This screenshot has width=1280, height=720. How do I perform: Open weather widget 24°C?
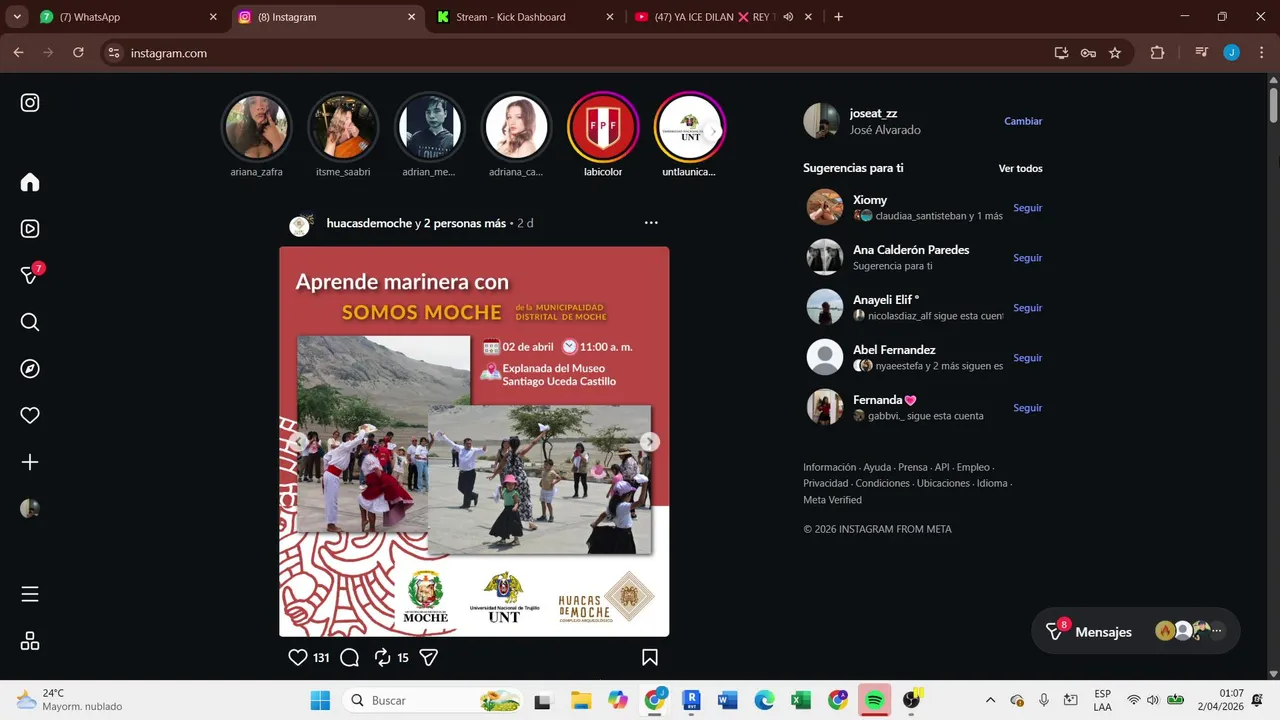[68, 699]
